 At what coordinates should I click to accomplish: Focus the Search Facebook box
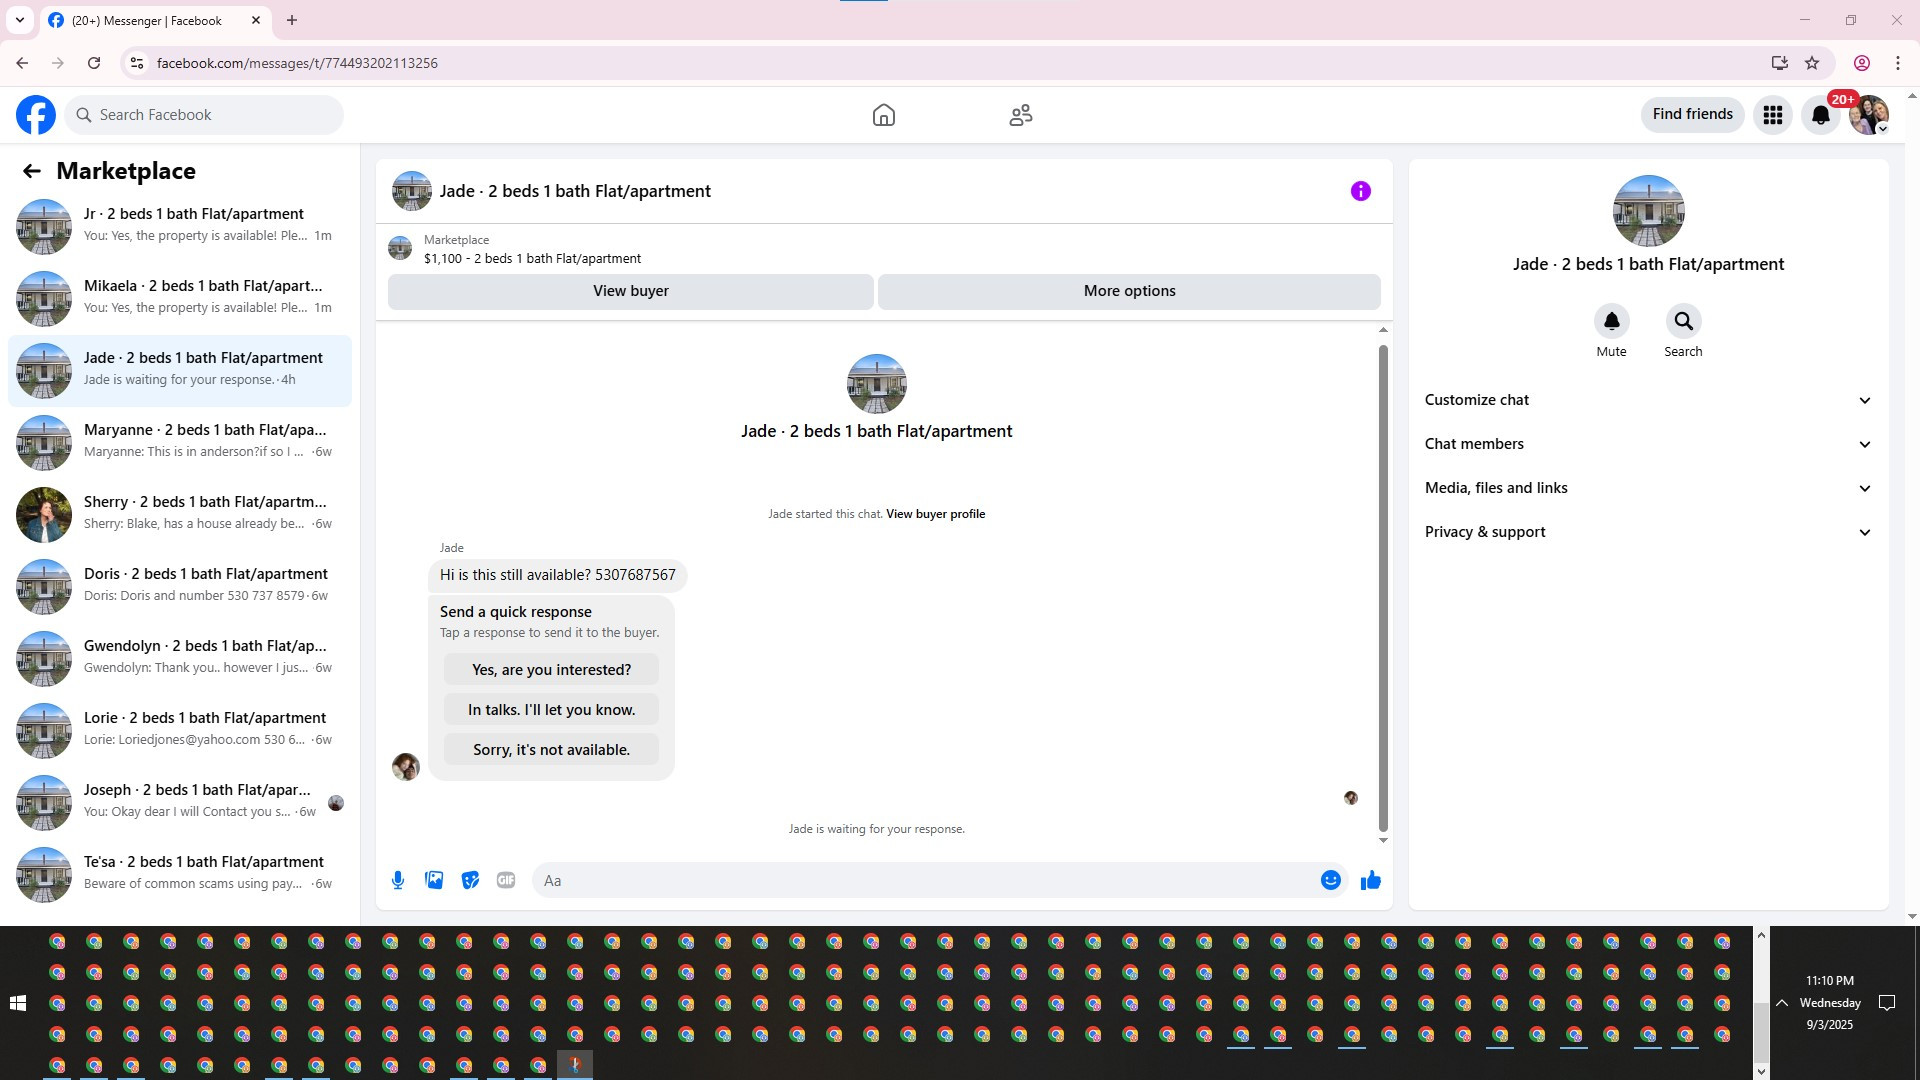204,115
